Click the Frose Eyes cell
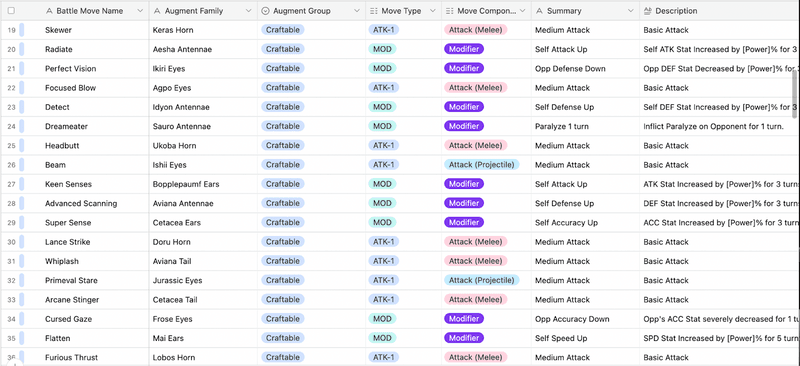Screen dimensions: 800x366 [x=203, y=319]
